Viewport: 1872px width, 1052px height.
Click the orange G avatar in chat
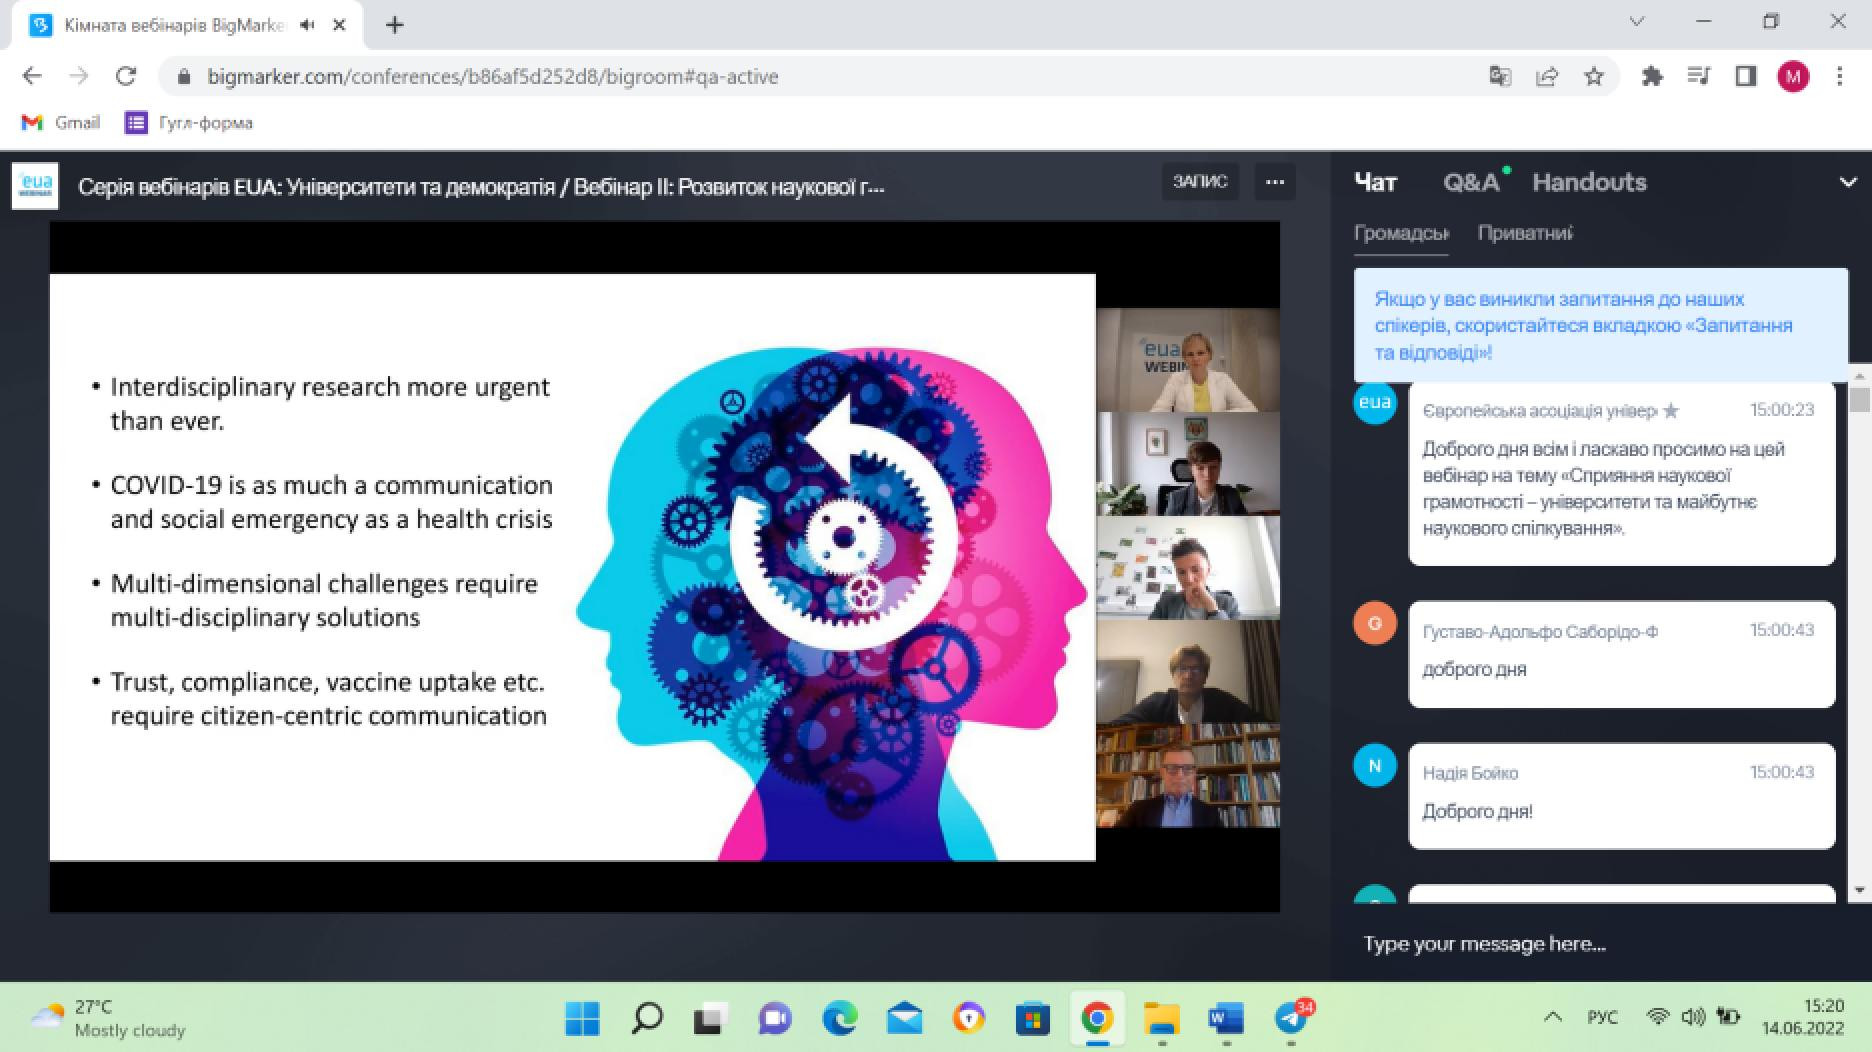pos(1375,623)
